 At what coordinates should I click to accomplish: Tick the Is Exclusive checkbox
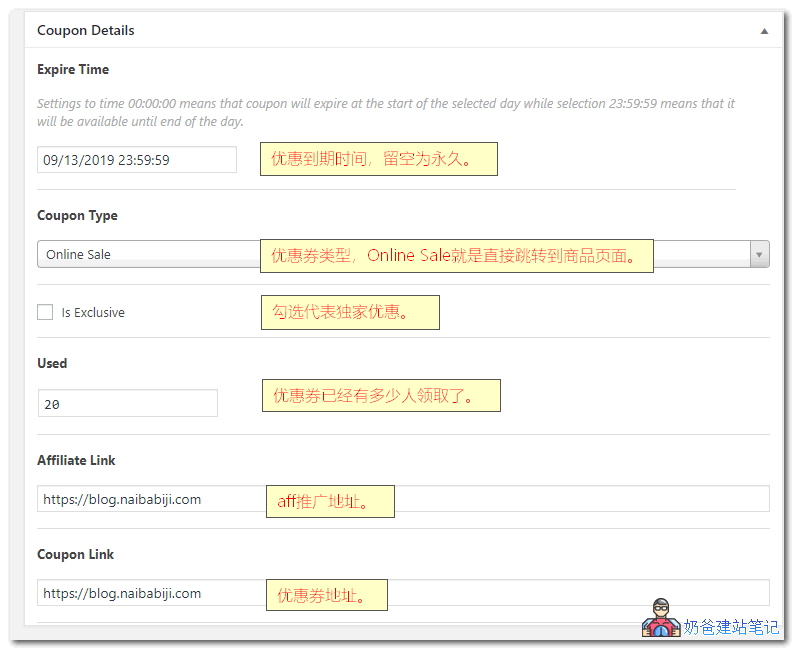point(45,312)
